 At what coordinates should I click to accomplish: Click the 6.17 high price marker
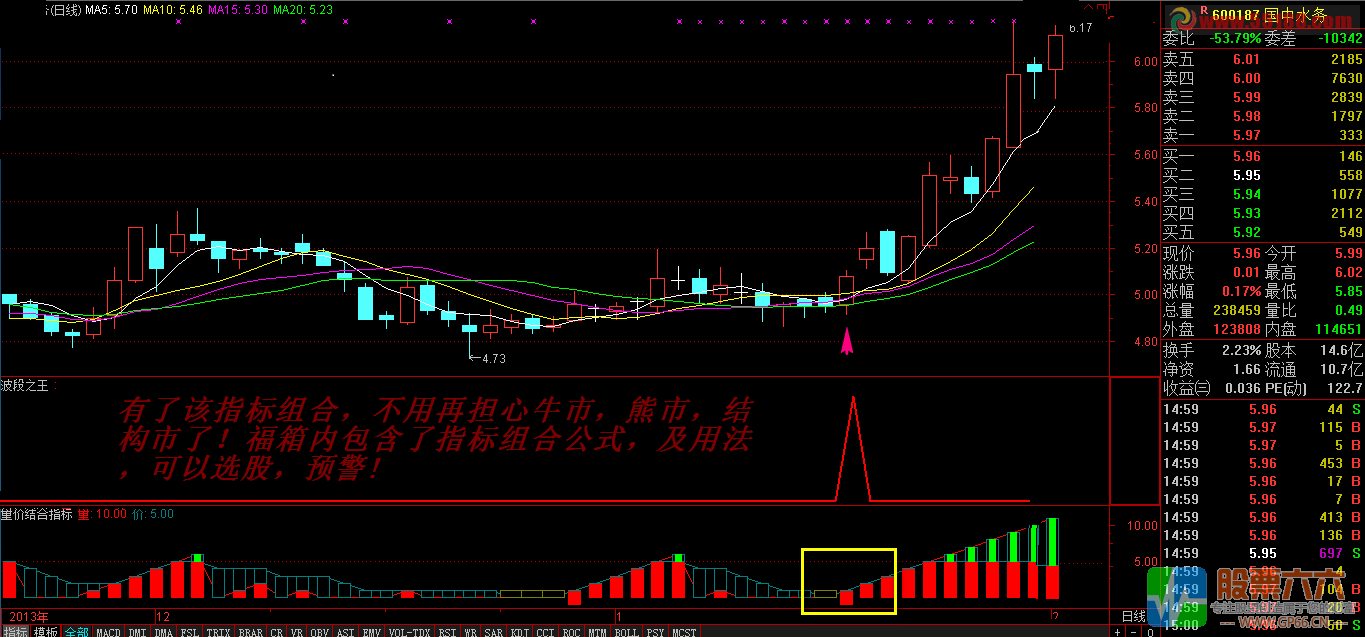point(1080,28)
